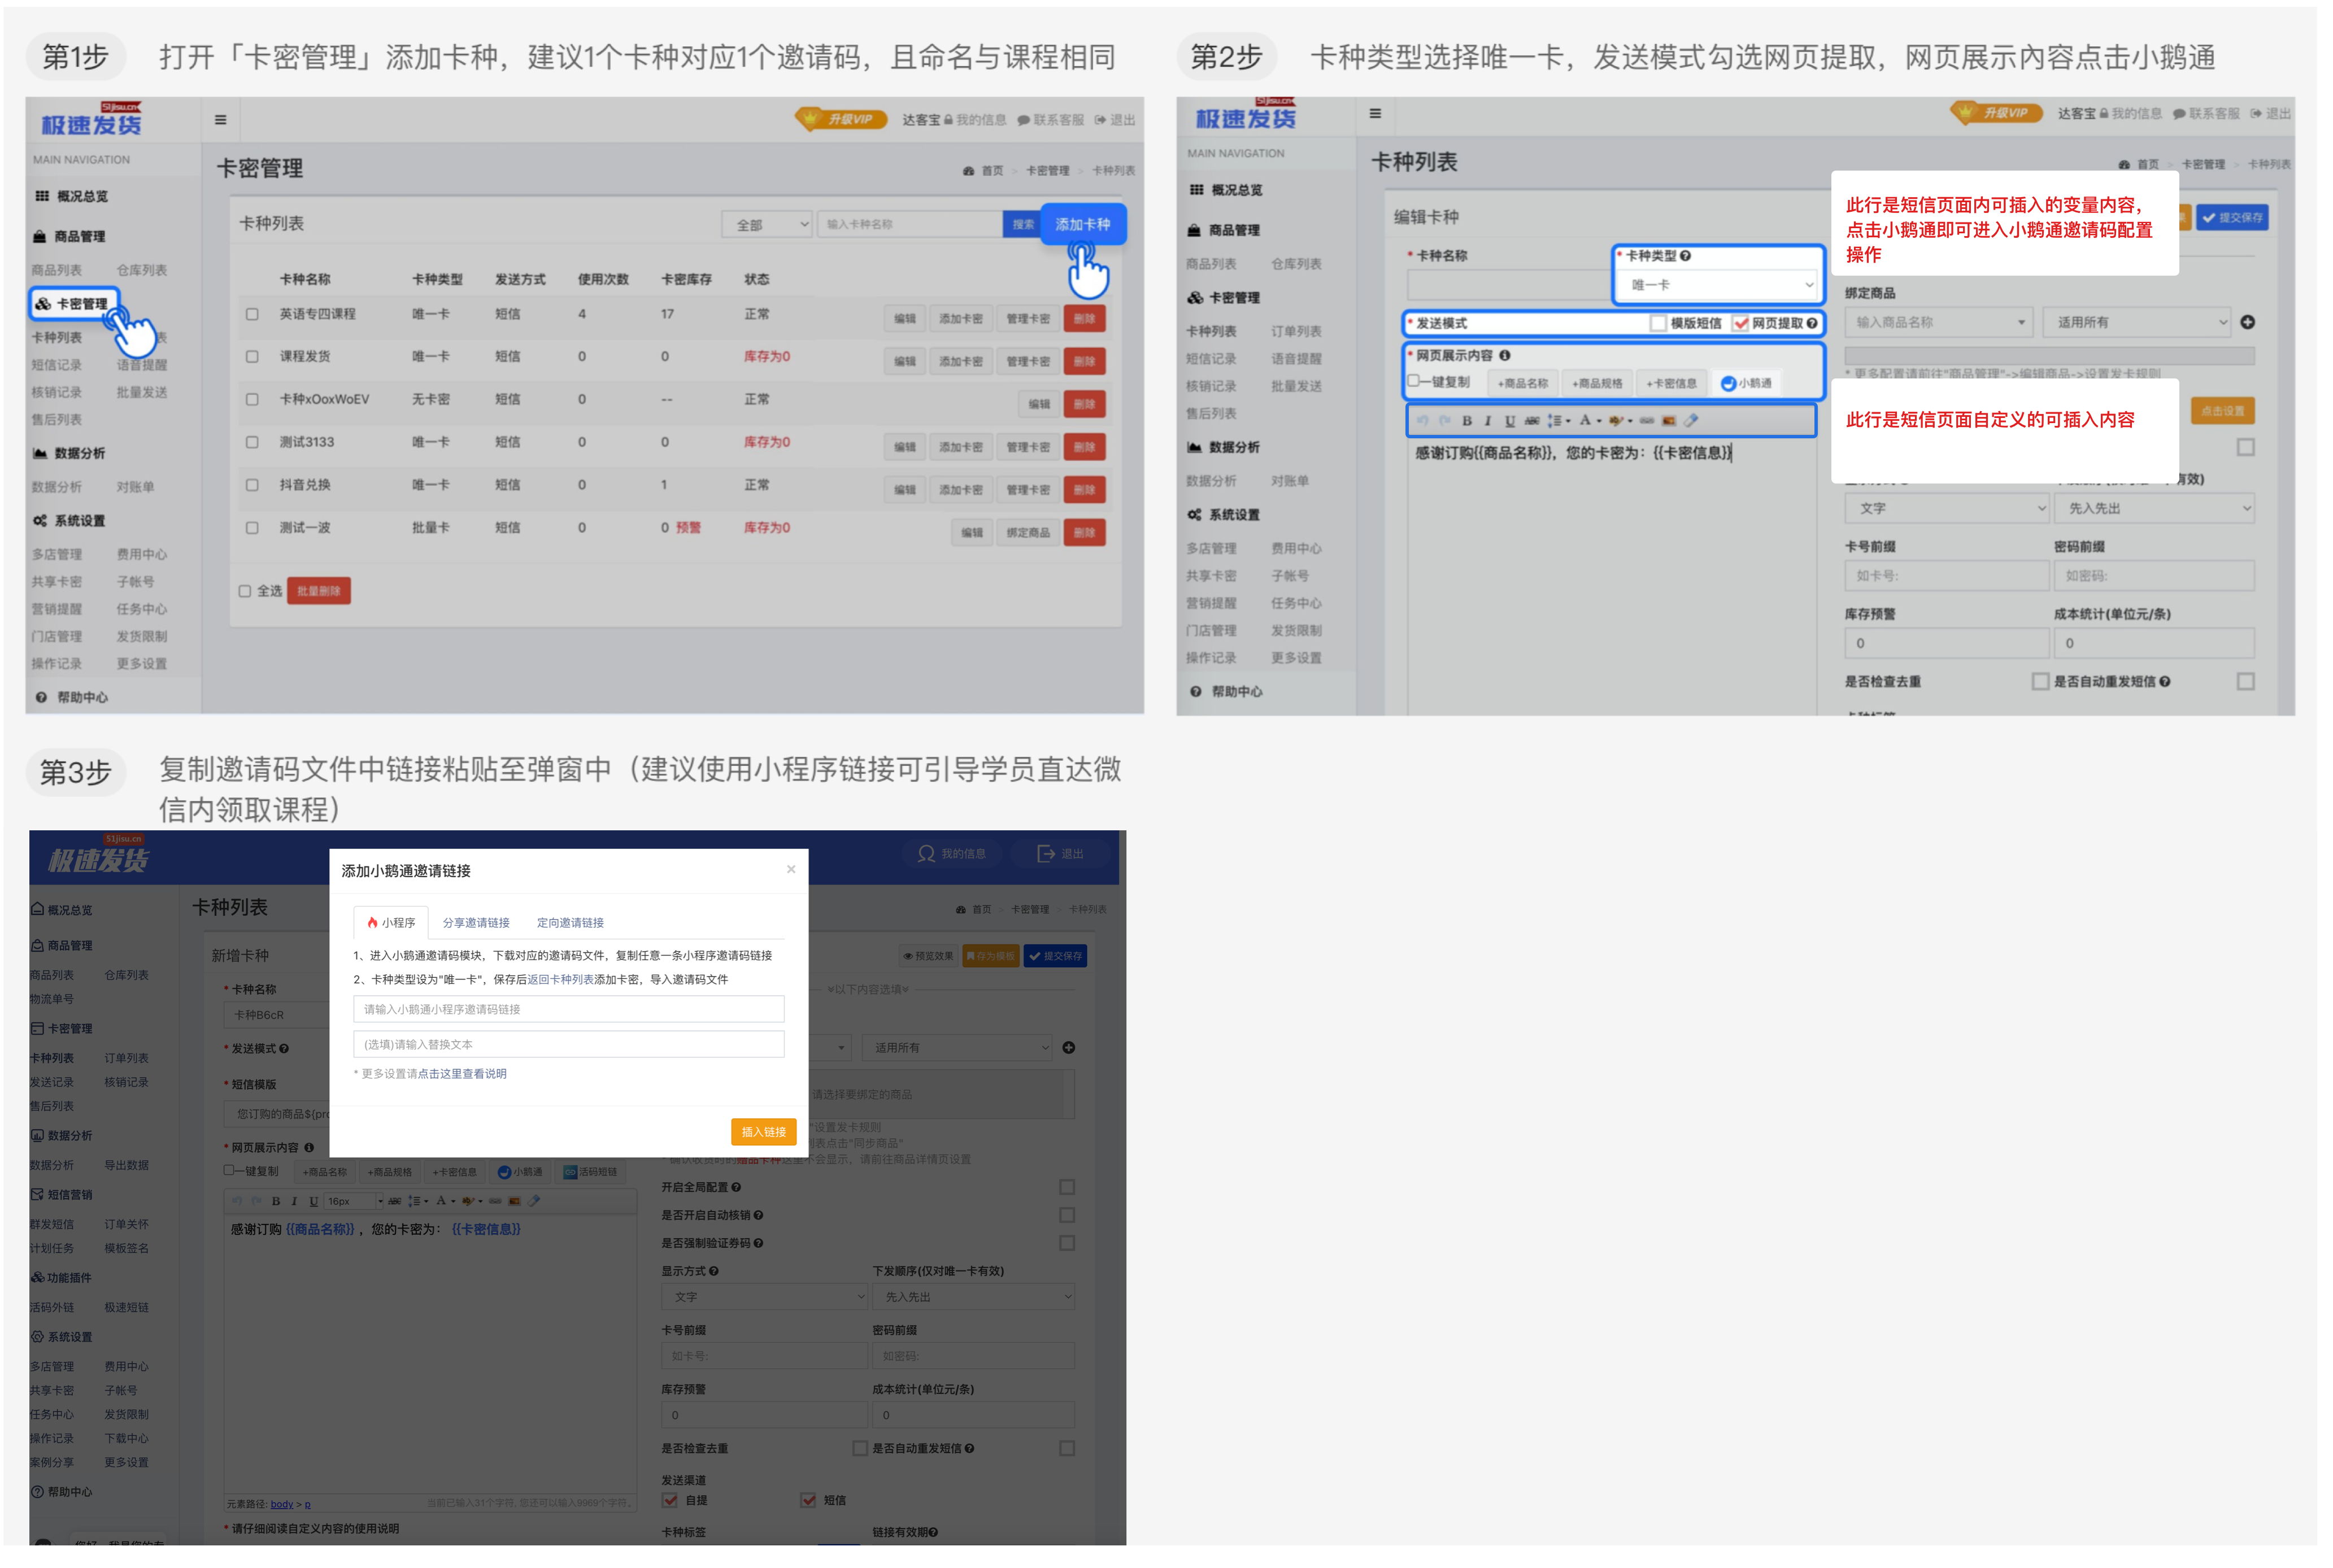Close the 添加小鹅通邀请链接 dialog
Screen dimensions: 2333x1568
pyautogui.click(x=791, y=870)
